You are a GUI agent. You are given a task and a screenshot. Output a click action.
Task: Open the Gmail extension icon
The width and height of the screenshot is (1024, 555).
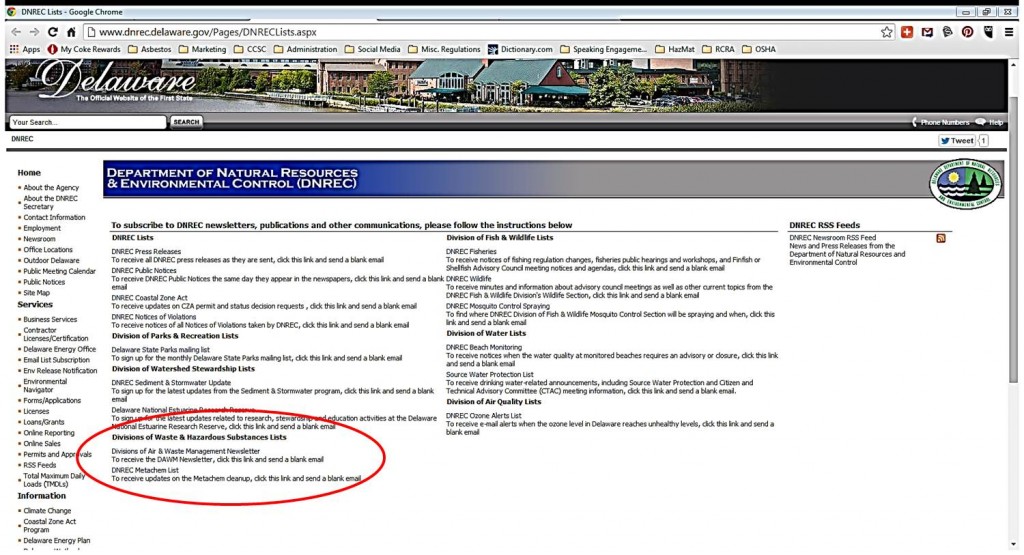click(927, 32)
